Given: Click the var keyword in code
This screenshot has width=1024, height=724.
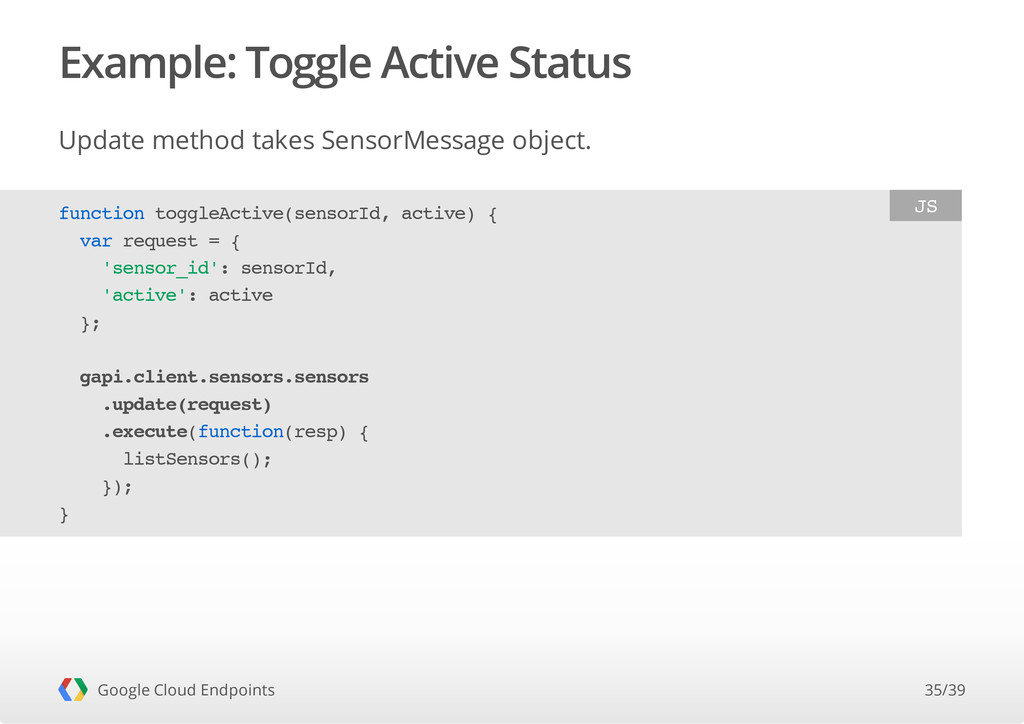Looking at the screenshot, I should point(96,242).
